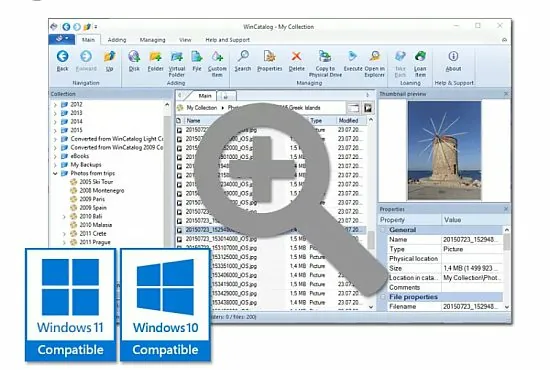Image resolution: width=550 pixels, height=370 pixels.
Task: Click My Collection in the breadcrumb path
Action: (201, 108)
